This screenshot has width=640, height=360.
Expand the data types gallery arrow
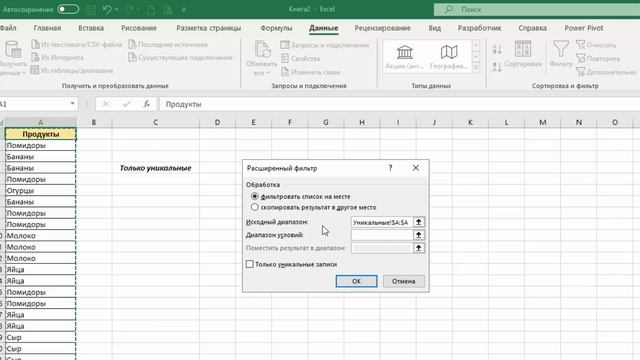click(476, 68)
